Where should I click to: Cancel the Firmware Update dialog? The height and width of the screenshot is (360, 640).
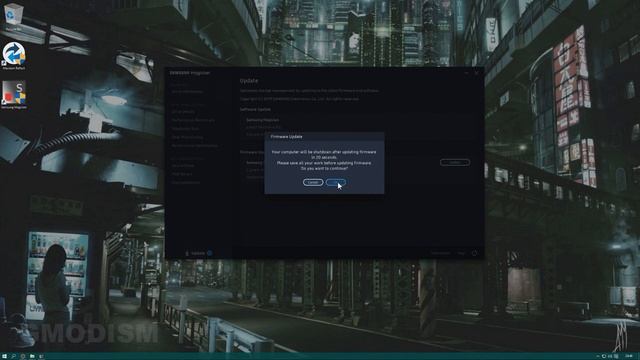[313, 182]
